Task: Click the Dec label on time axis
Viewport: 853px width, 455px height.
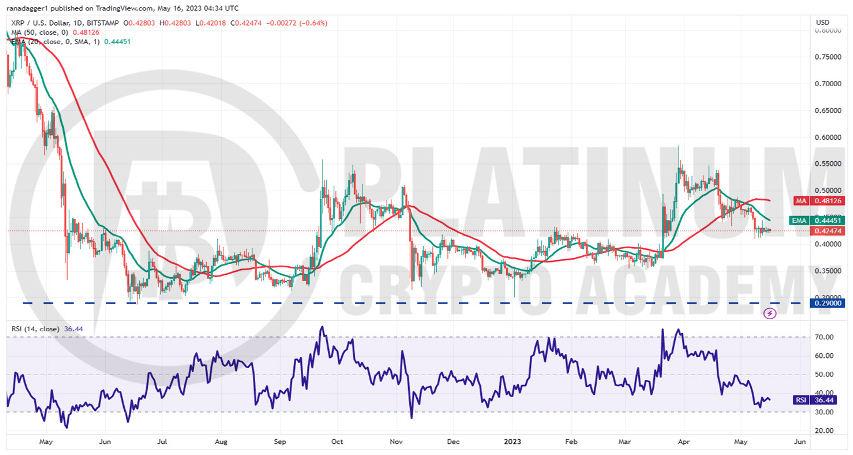Action: pyautogui.click(x=453, y=441)
